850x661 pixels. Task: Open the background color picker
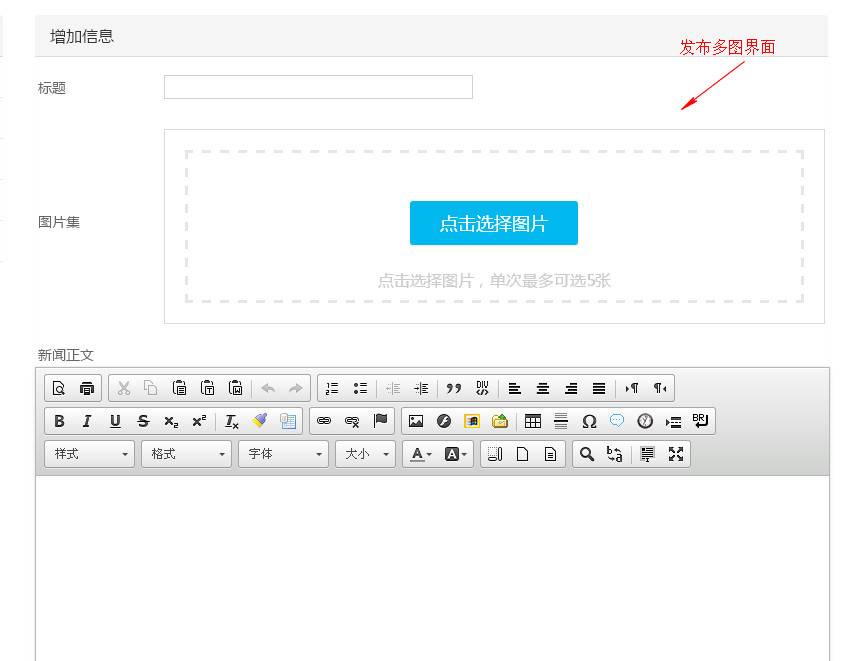[455, 454]
